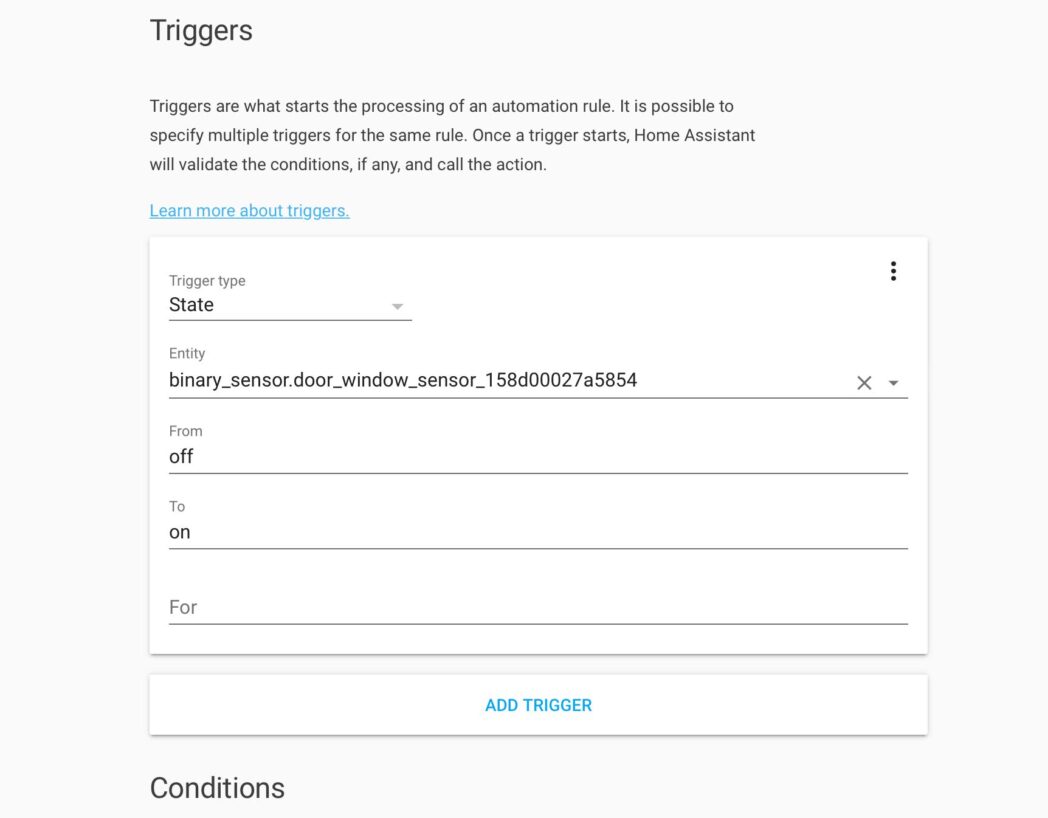The width and height of the screenshot is (1048, 818).
Task: Click the entity picker dropdown arrow
Action: tap(893, 382)
